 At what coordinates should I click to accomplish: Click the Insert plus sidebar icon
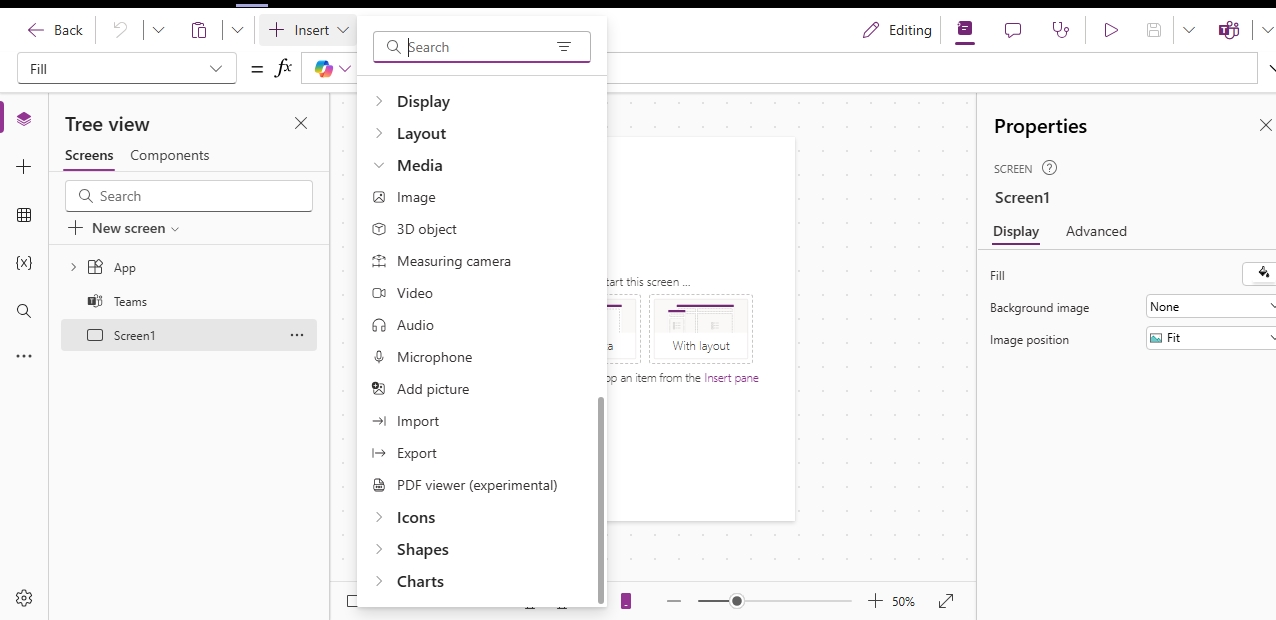click(x=24, y=167)
